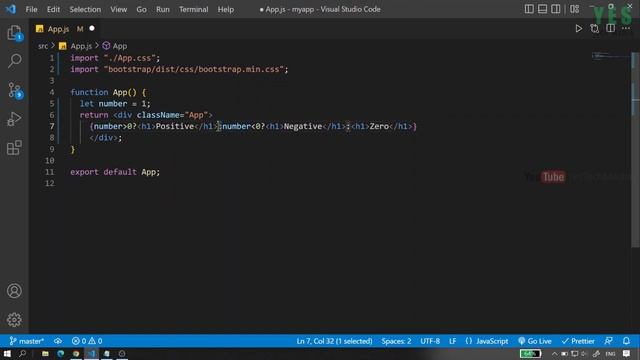Click the ENG input language indicator
The height and width of the screenshot is (360, 640).
pos(610,353)
